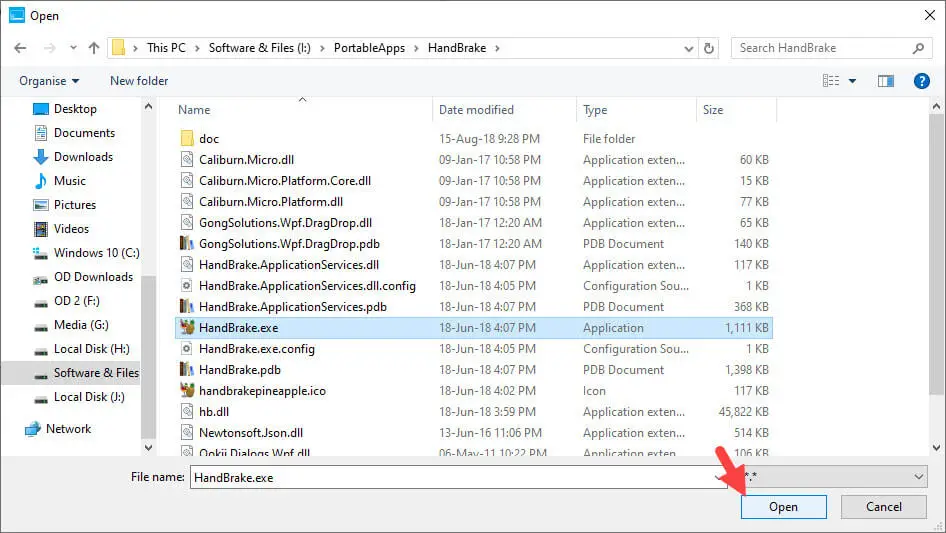Click the search magnifier icon
The image size is (946, 533).
[918, 48]
